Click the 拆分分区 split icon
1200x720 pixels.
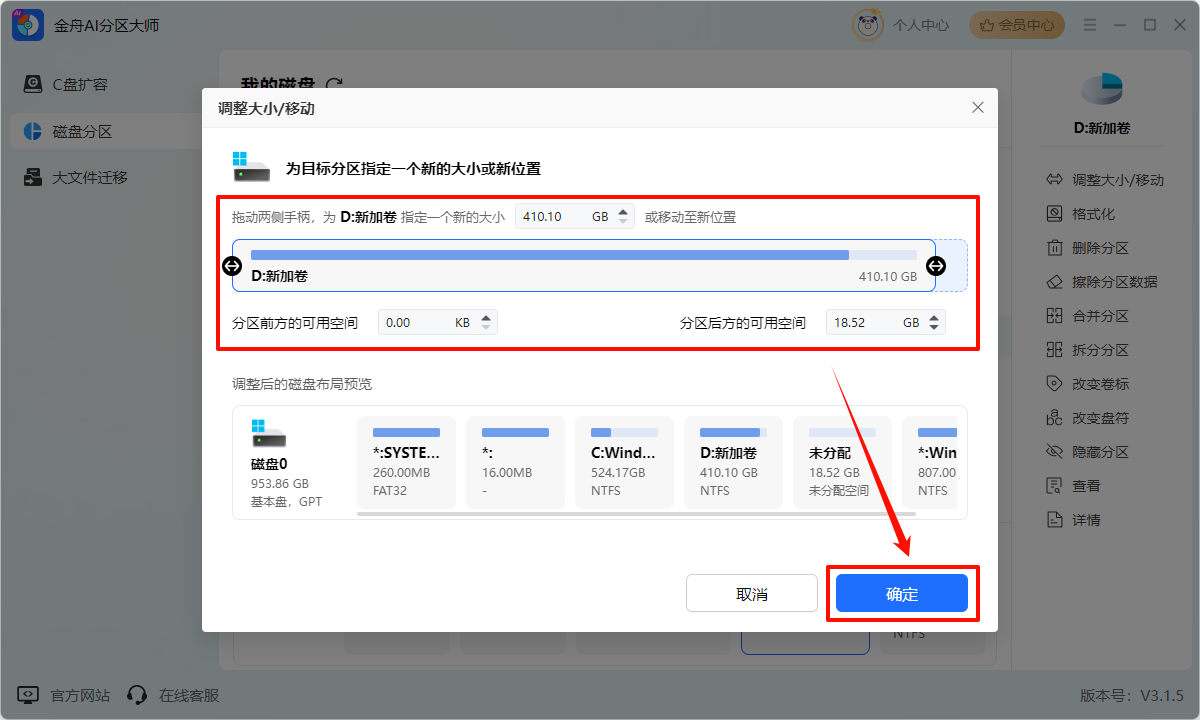[x=1054, y=350]
